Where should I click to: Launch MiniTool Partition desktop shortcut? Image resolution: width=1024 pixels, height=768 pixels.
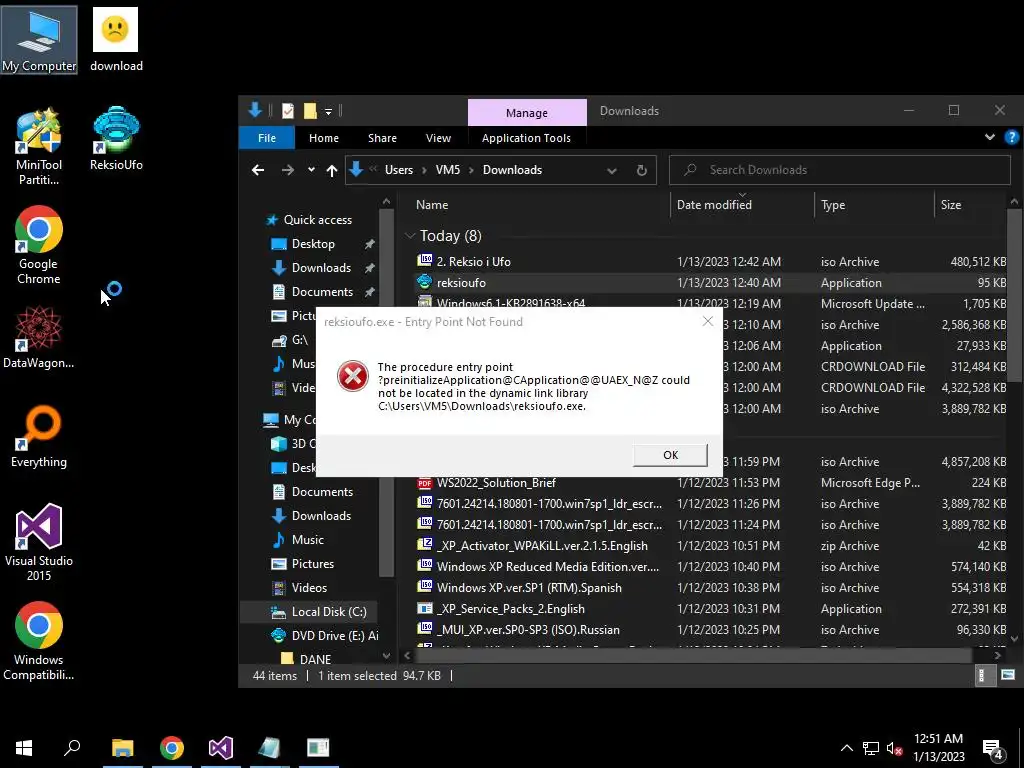click(39, 146)
